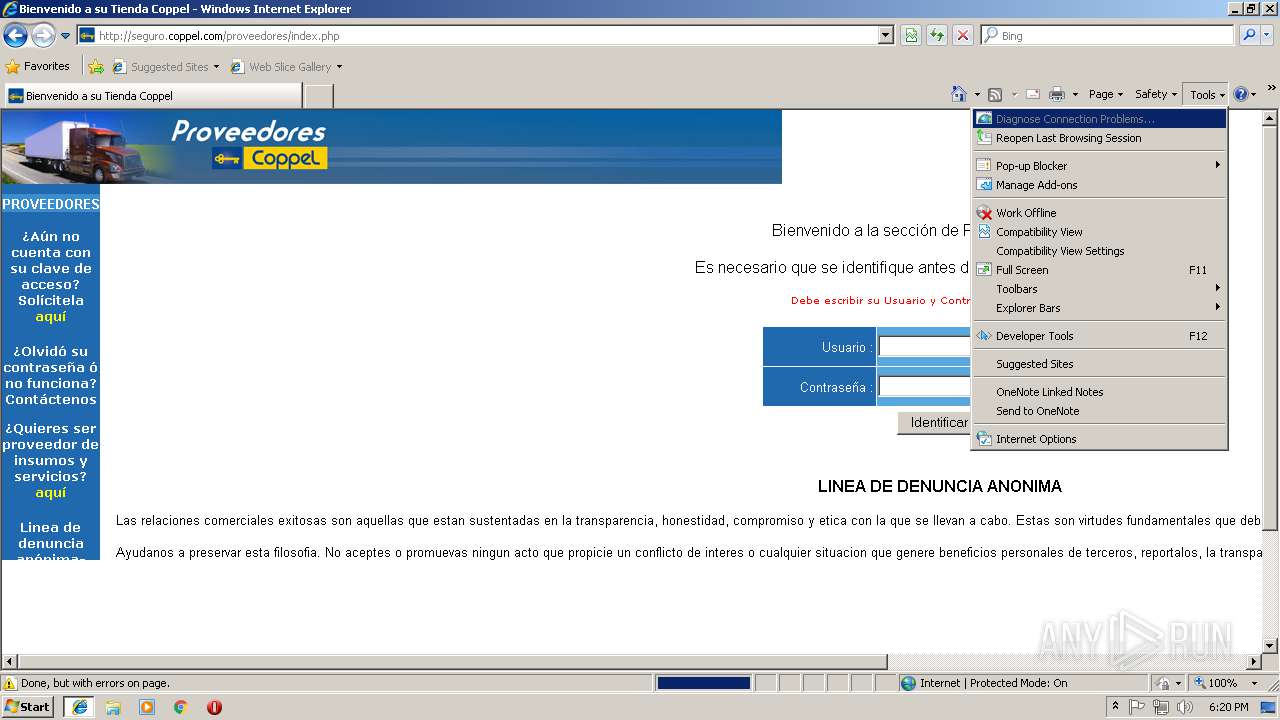The height and width of the screenshot is (720, 1280).
Task: Open the Windows Media Player taskbar icon
Action: (147, 707)
